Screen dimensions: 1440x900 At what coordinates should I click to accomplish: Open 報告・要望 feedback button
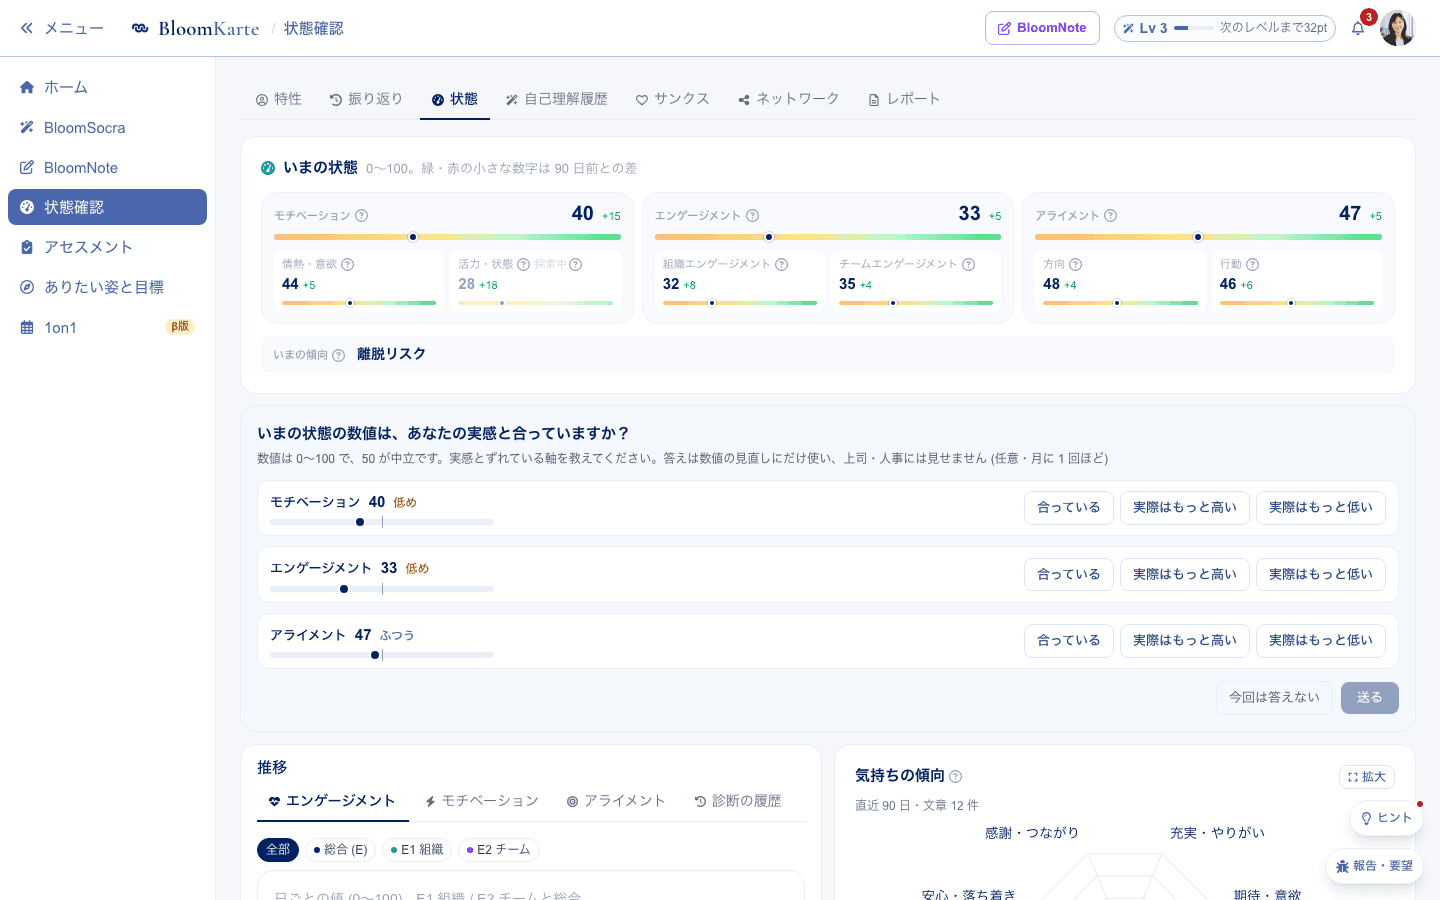tap(1375, 866)
